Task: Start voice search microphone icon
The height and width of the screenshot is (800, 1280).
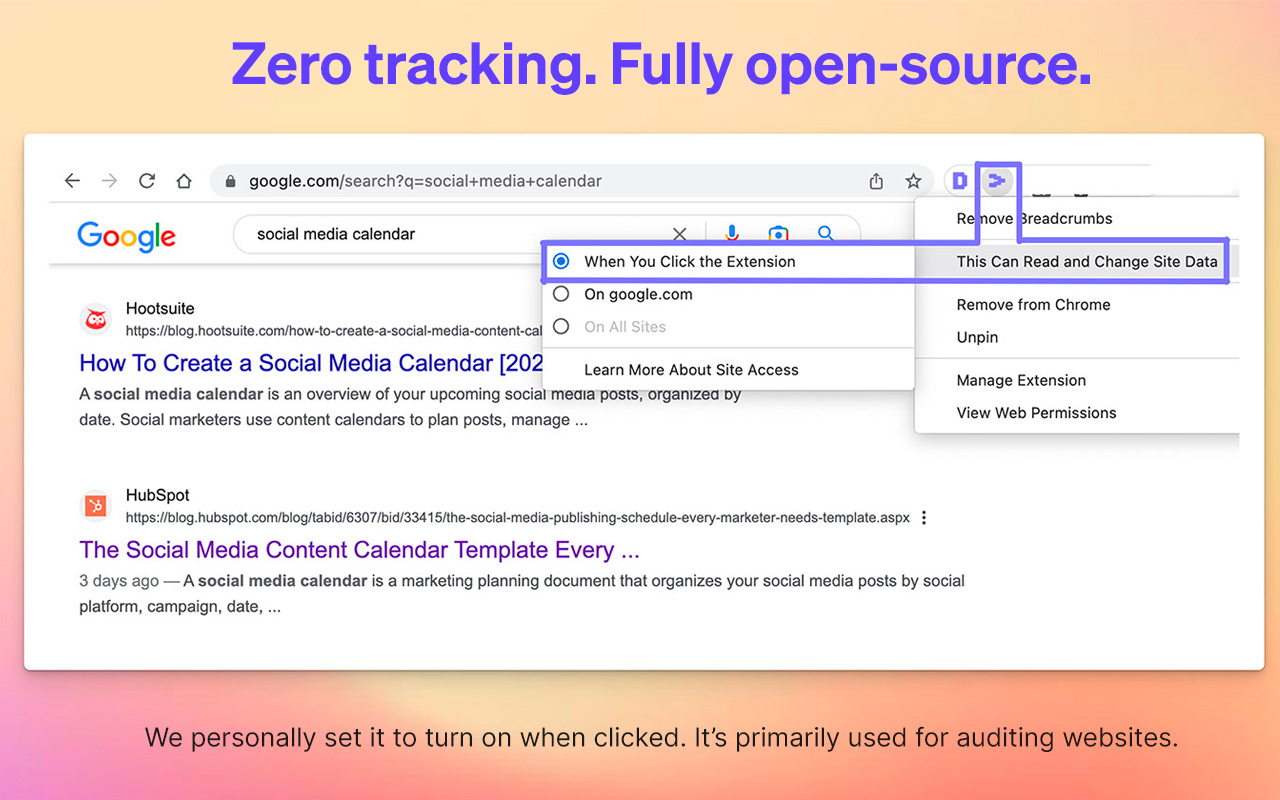Action: 732,234
